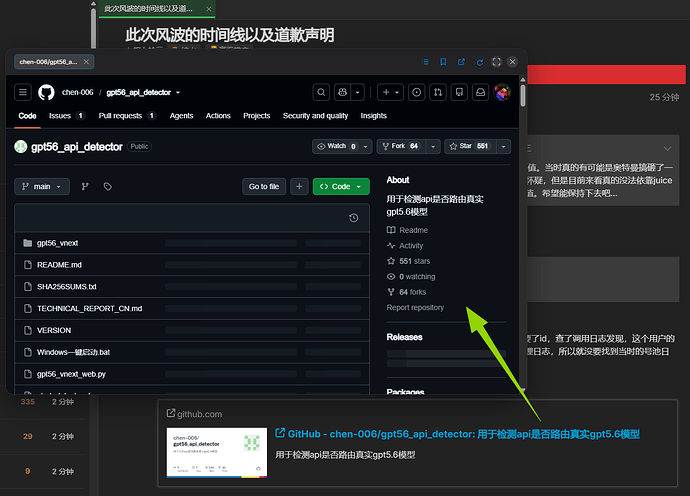
Task: Click the GitHub octocat logo
Action: (x=46, y=92)
